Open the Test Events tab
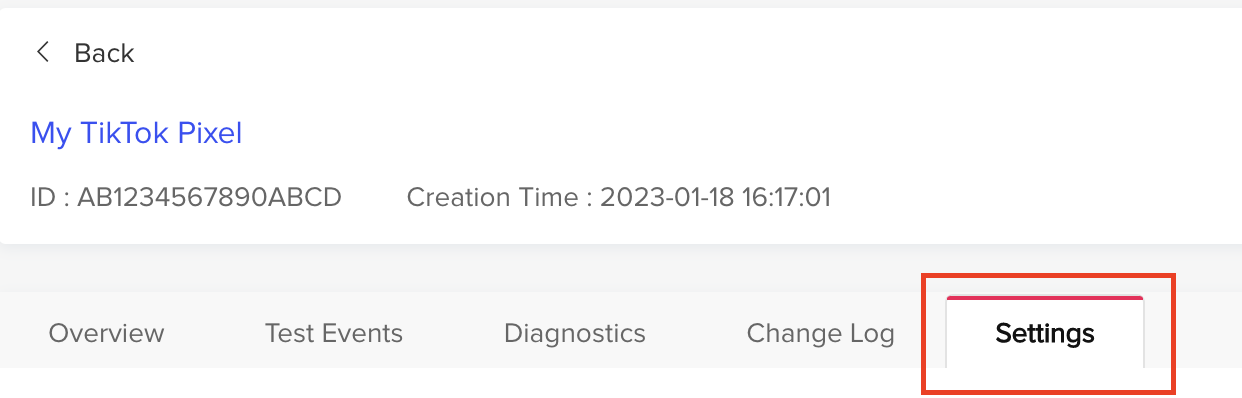 point(333,333)
